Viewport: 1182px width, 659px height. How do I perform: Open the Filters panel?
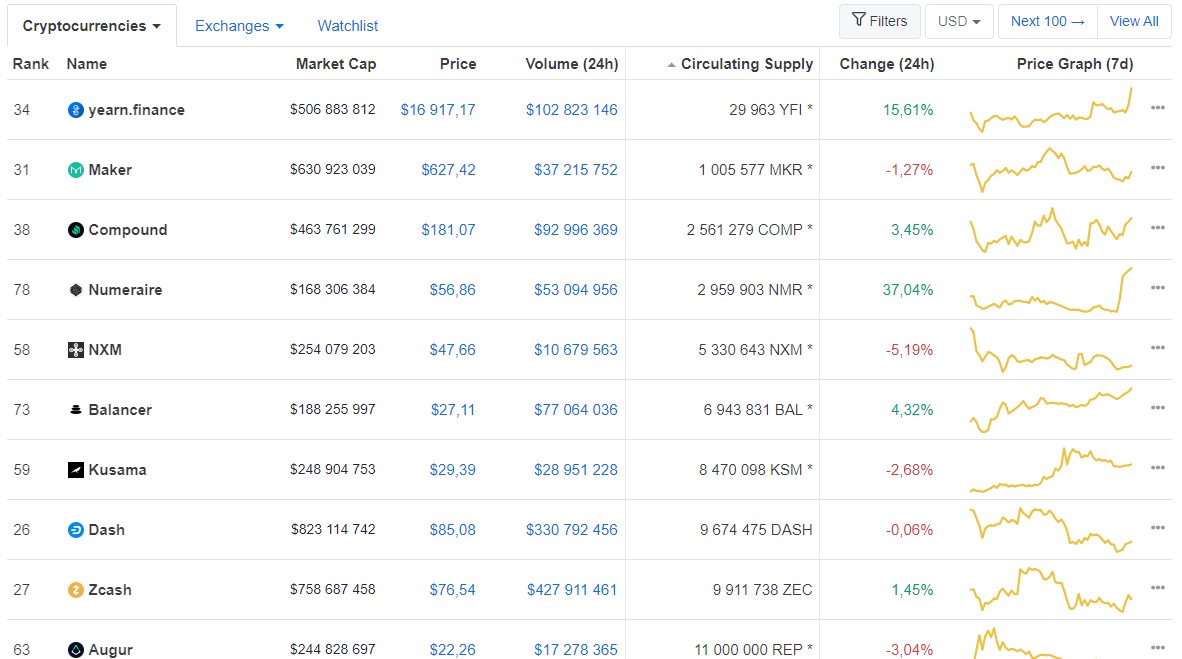coord(880,21)
